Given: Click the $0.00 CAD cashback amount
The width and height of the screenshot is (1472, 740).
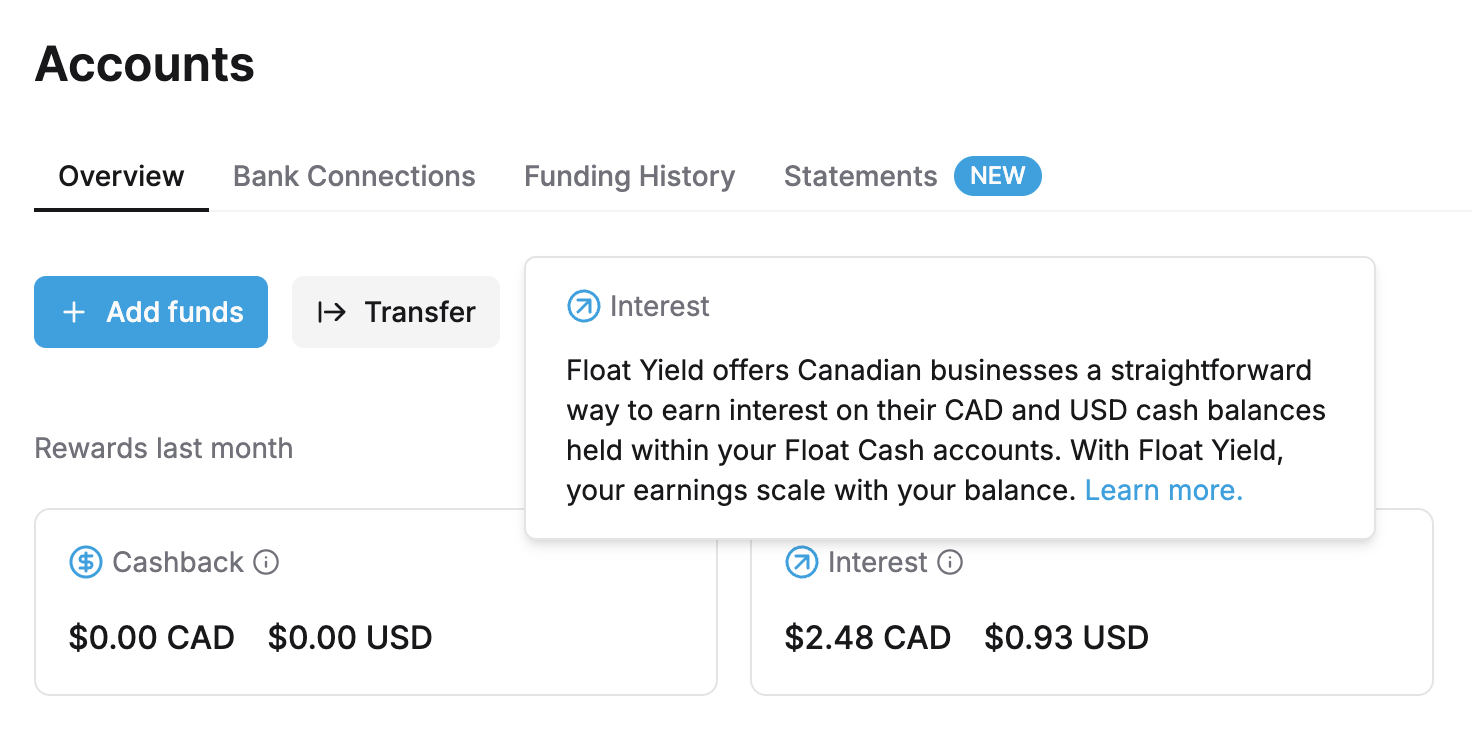Looking at the screenshot, I should click(151, 637).
